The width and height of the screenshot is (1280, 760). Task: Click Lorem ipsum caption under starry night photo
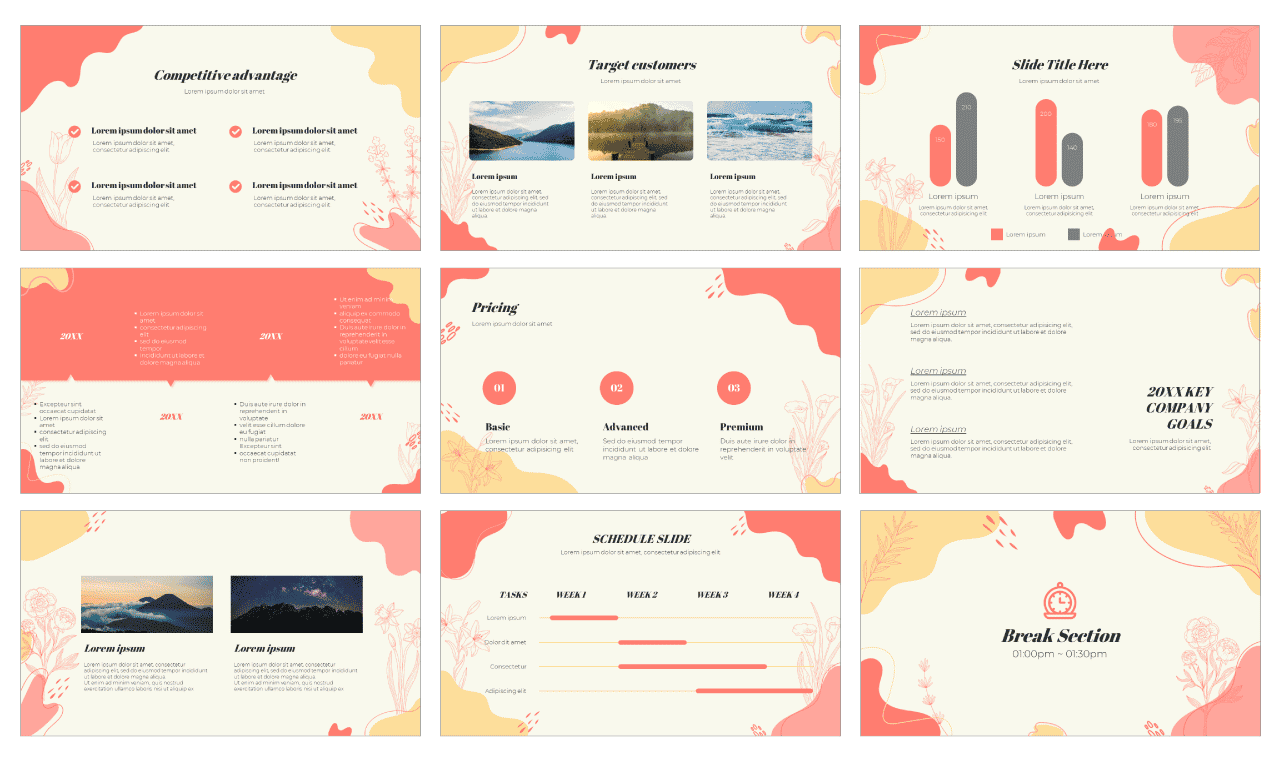[264, 649]
